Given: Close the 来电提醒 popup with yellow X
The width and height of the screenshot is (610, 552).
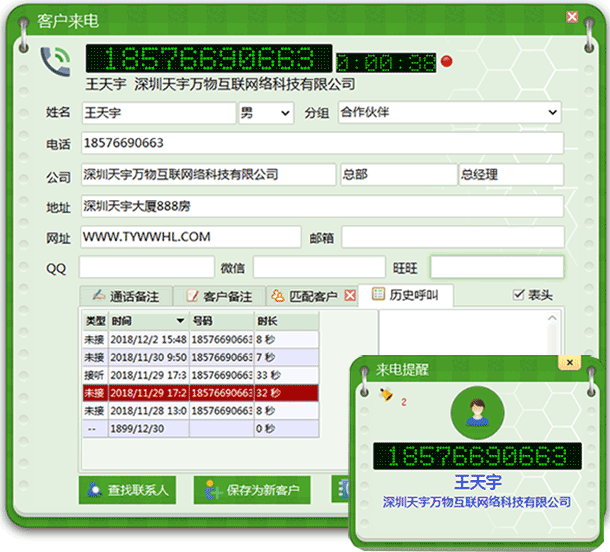Looking at the screenshot, I should (x=570, y=362).
